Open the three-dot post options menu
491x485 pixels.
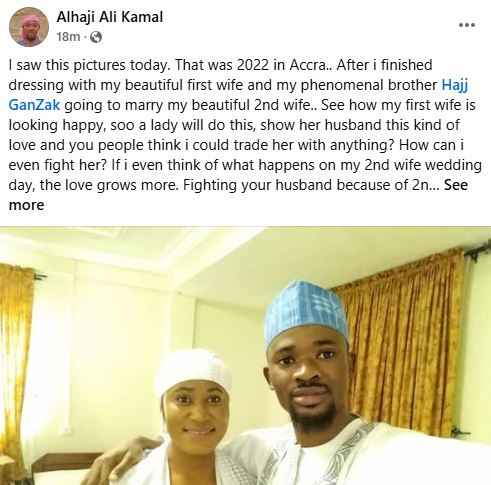point(467,25)
